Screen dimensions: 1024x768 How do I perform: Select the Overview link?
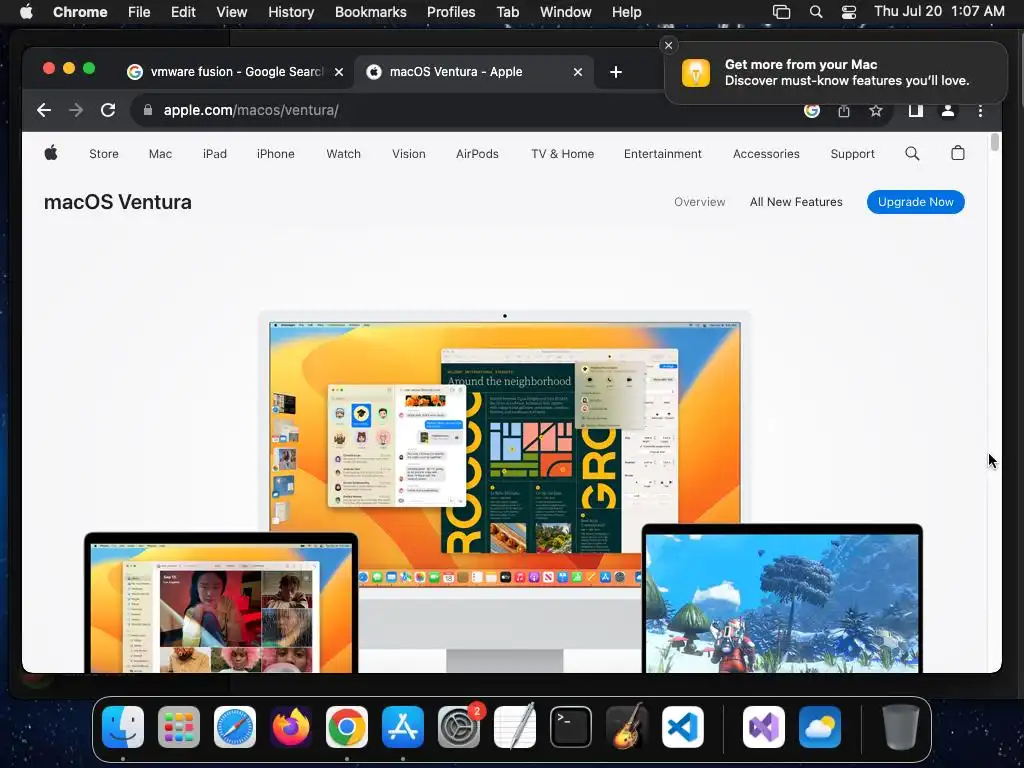pos(699,202)
